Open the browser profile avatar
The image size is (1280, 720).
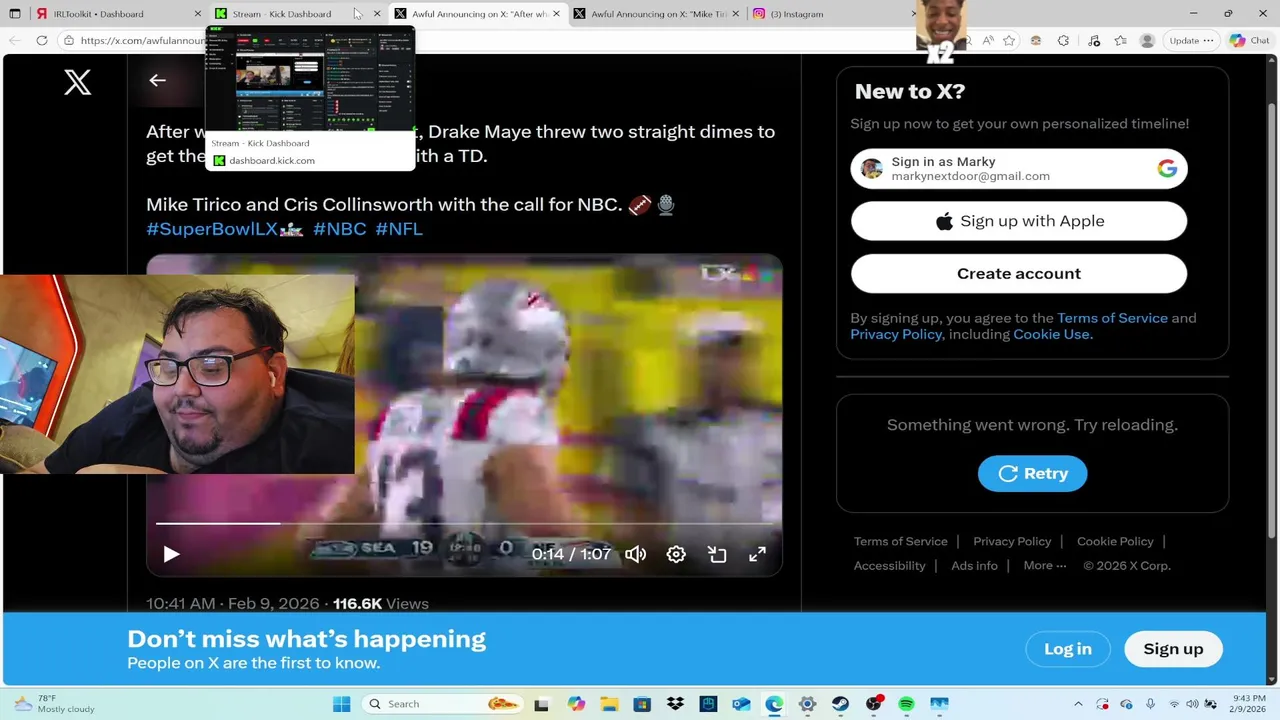tap(1147, 40)
